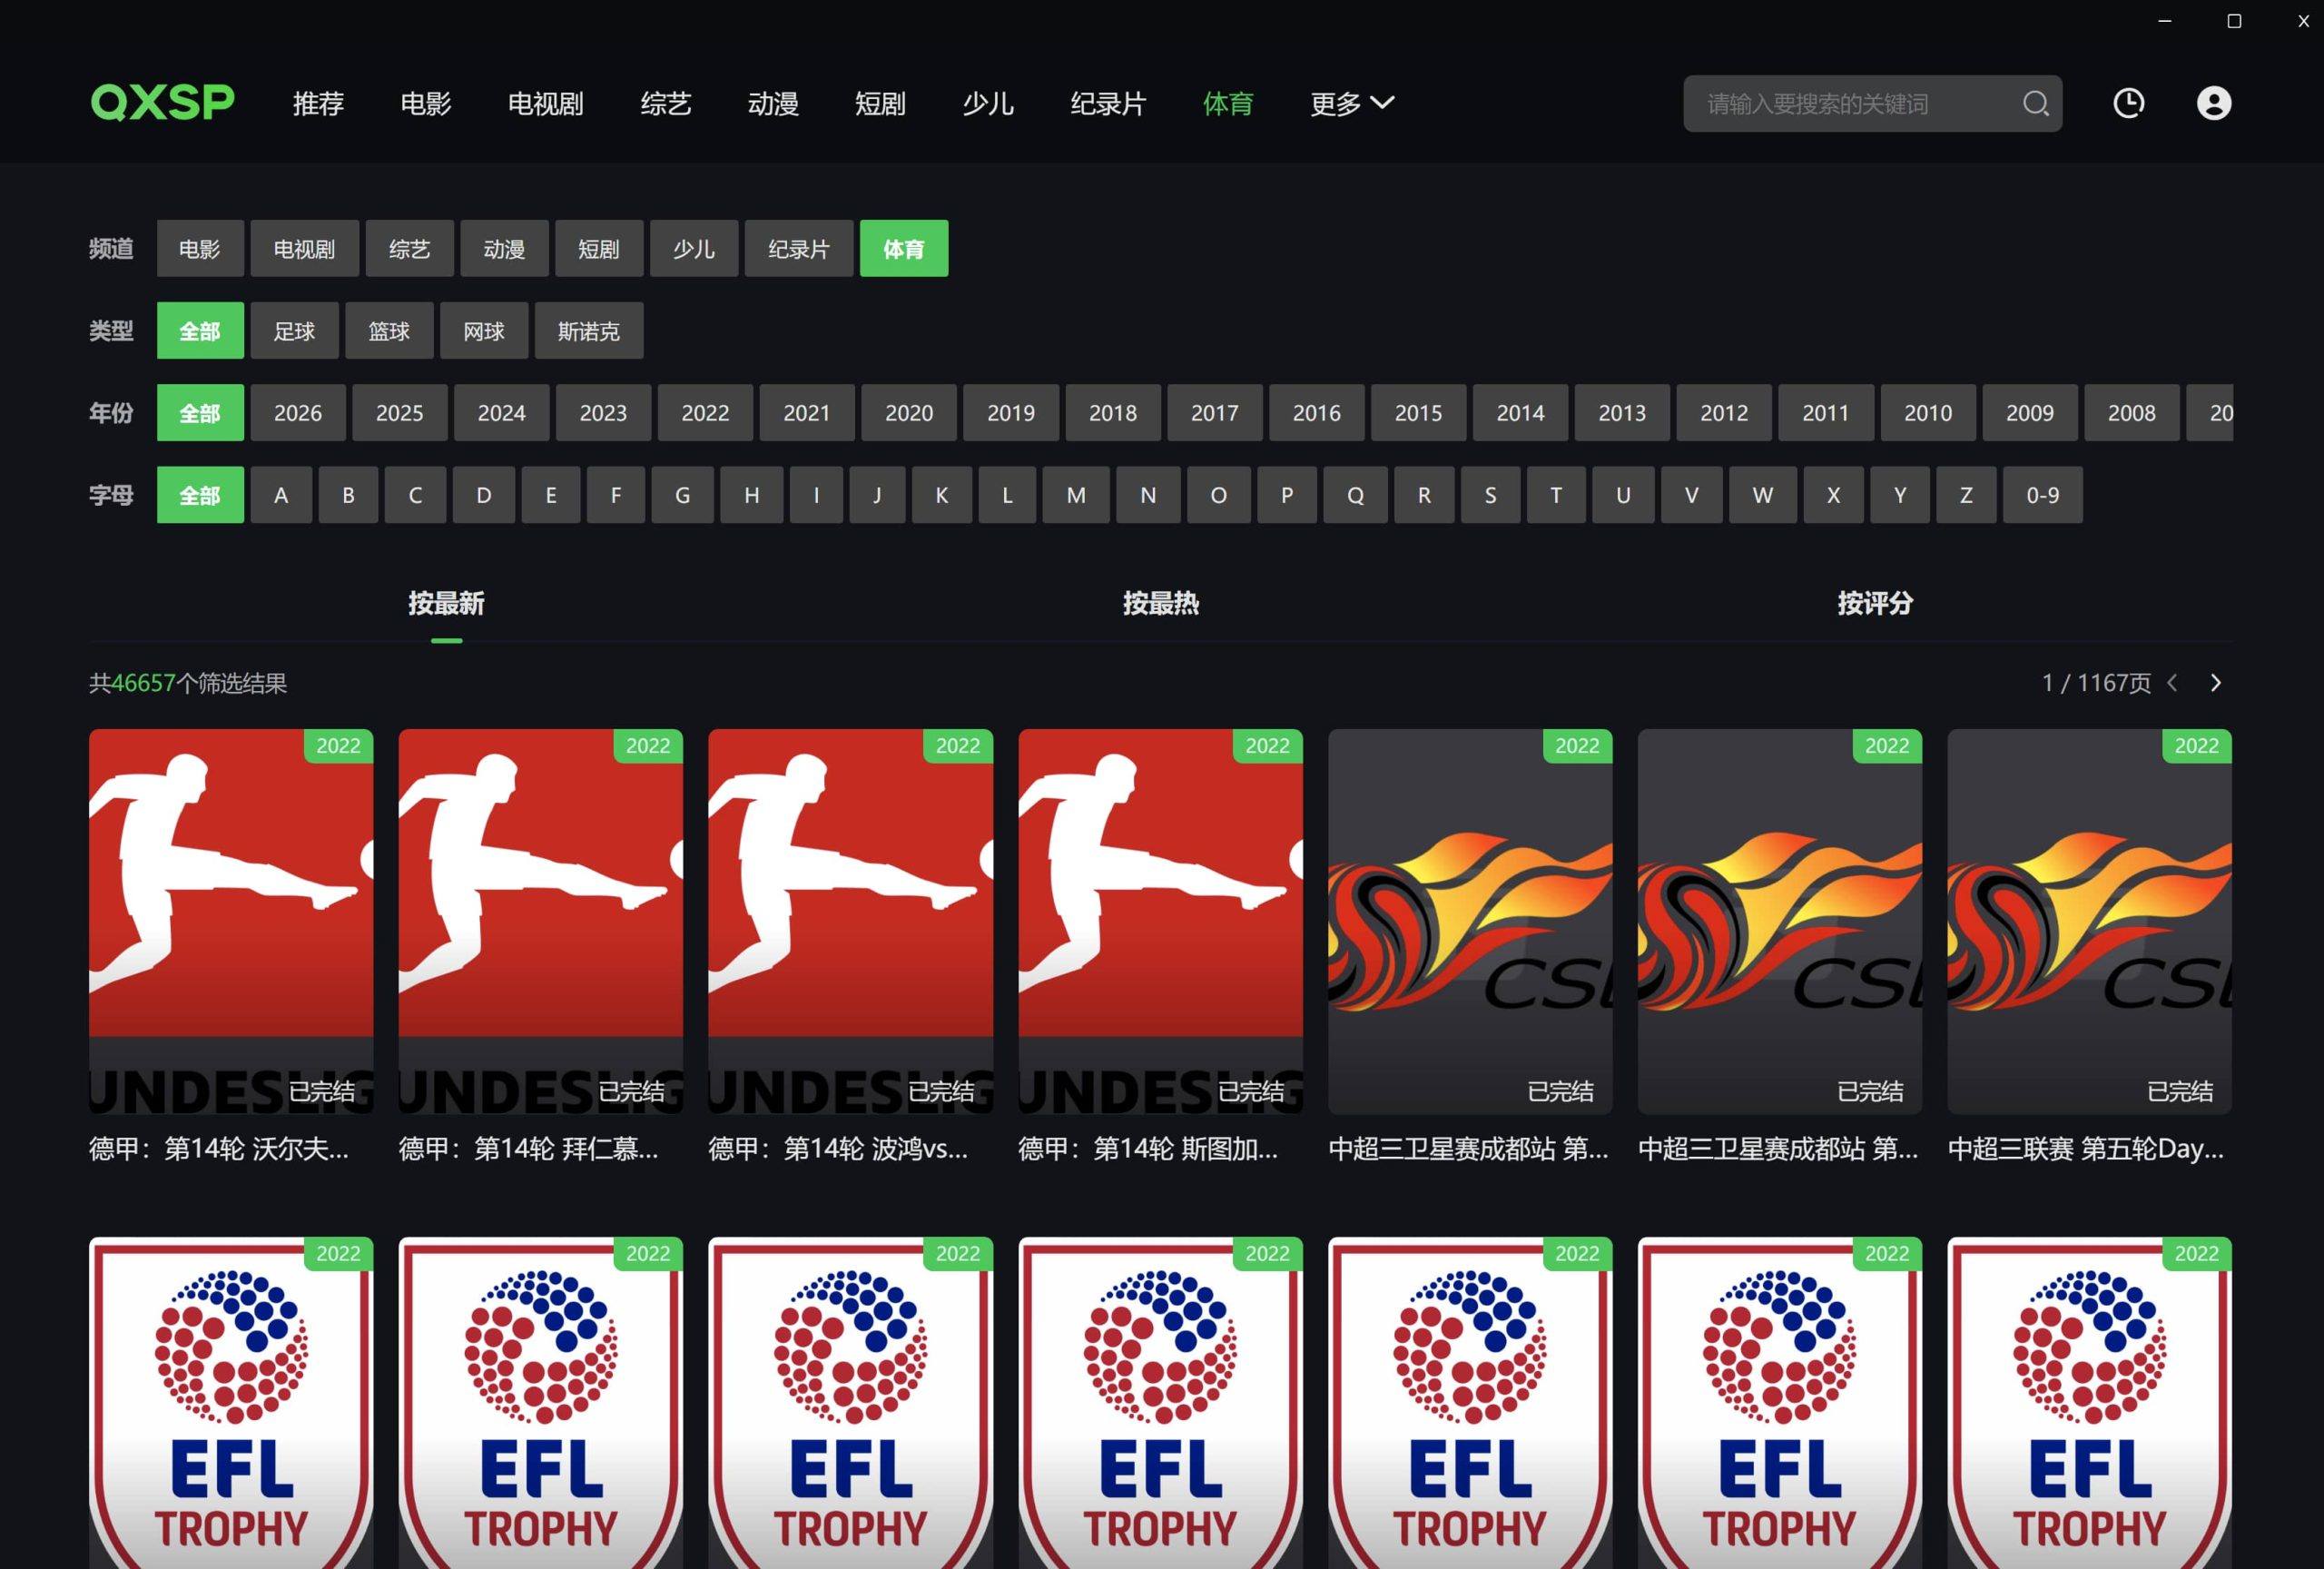Viewport: 2324px width, 1569px height.
Task: Filter type by 足球
Action: [x=295, y=330]
